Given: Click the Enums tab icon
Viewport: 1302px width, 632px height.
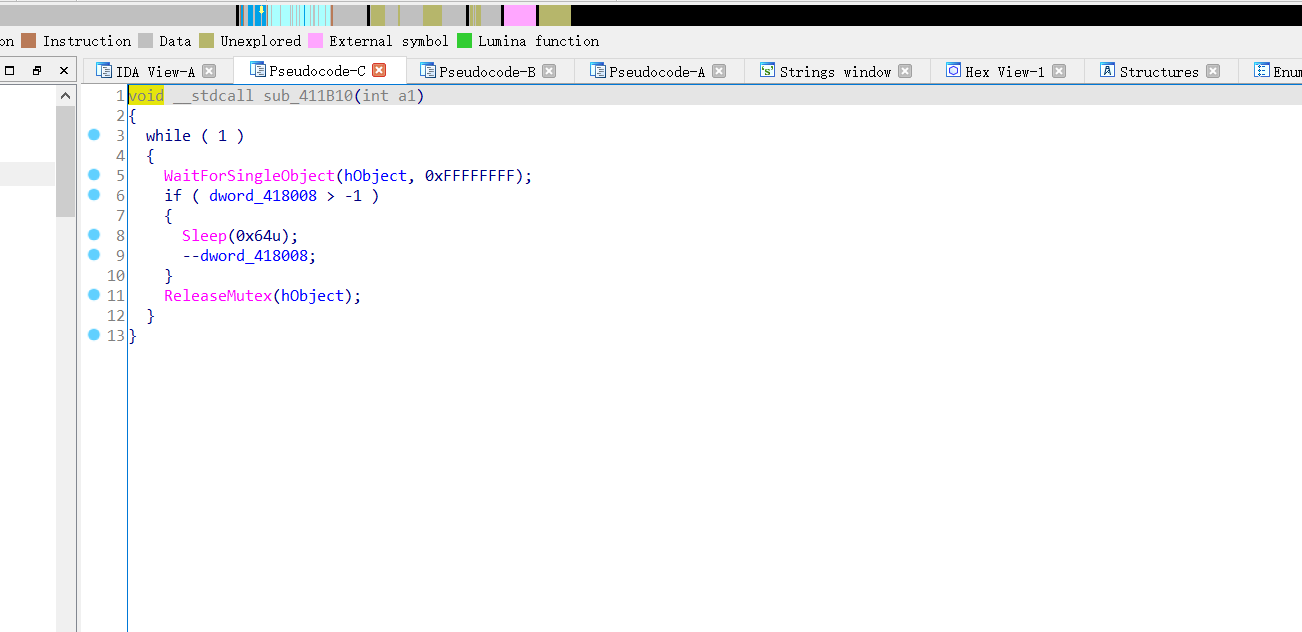Looking at the screenshot, I should click(x=1263, y=71).
